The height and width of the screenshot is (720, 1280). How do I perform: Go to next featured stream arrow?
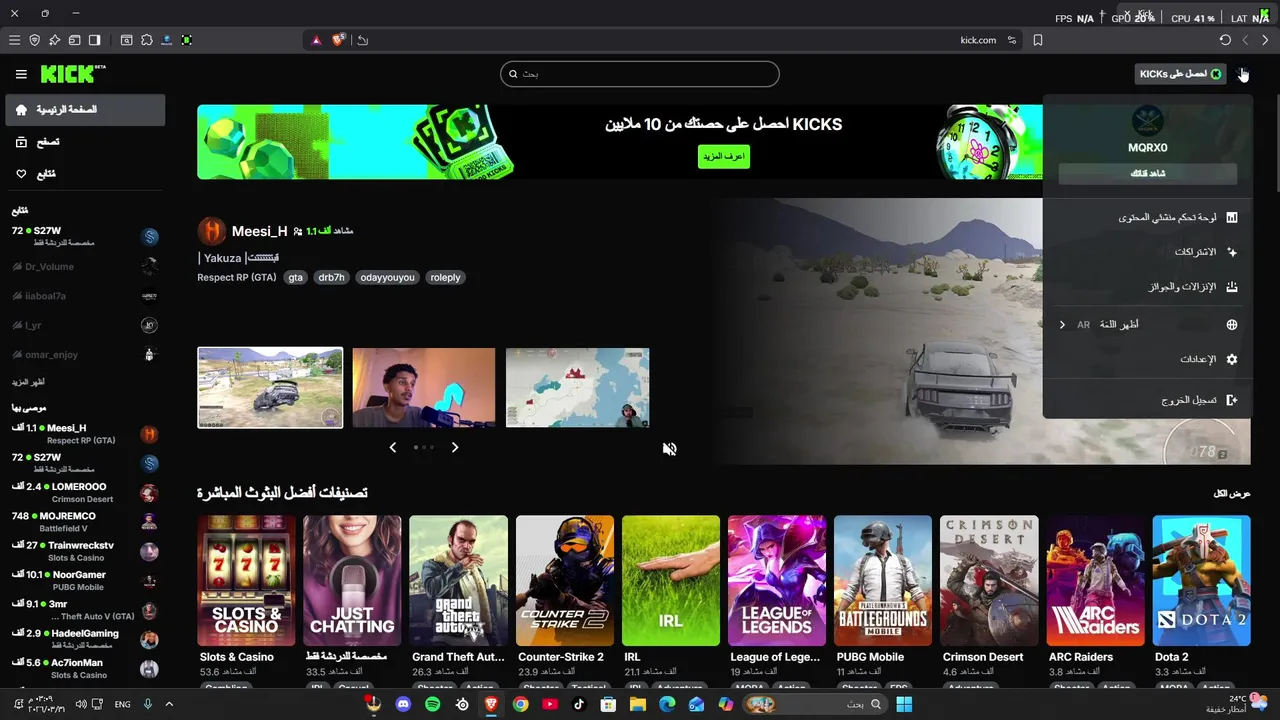coord(455,448)
